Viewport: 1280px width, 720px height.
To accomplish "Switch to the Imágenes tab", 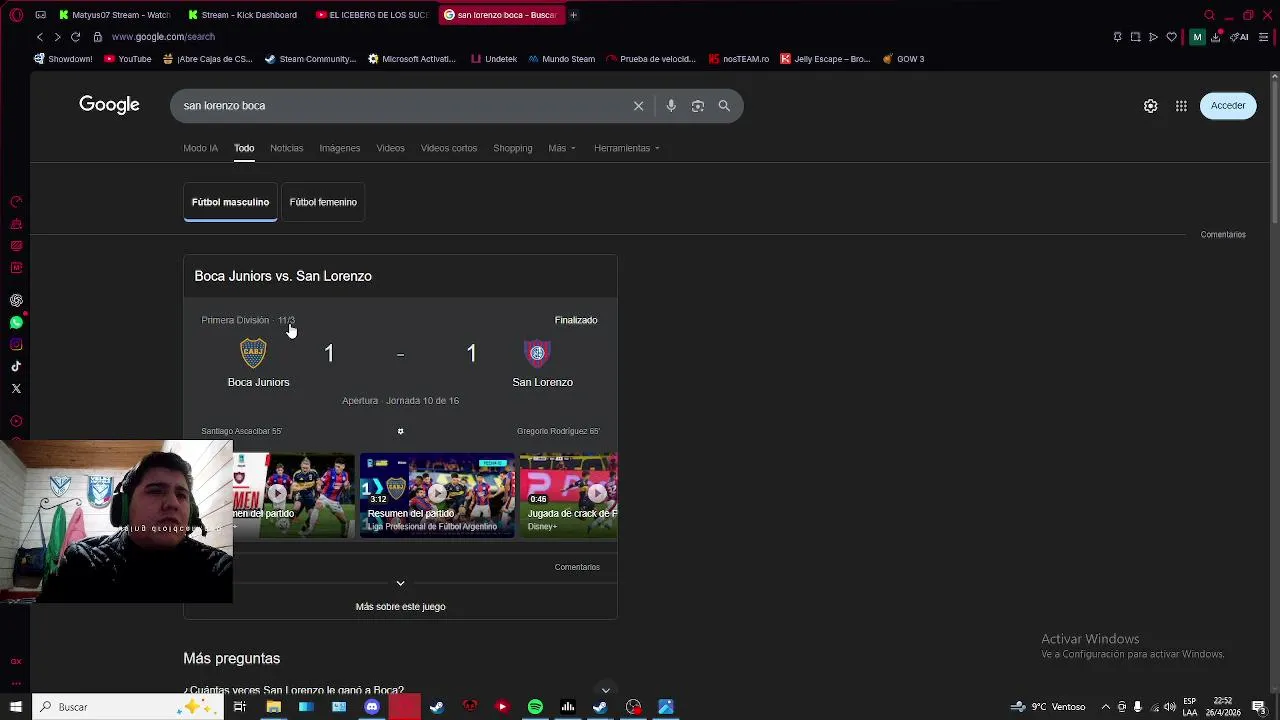I will pyautogui.click(x=339, y=148).
